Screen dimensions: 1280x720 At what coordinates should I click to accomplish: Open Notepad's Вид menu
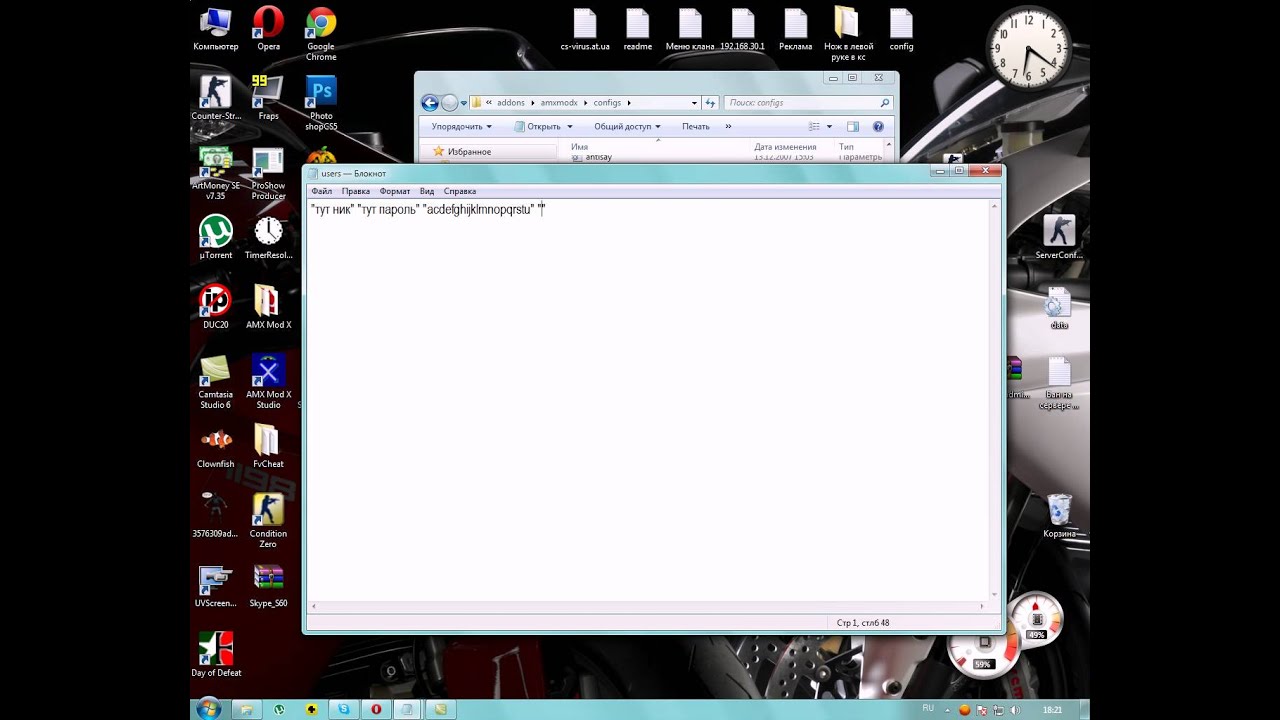(x=427, y=191)
